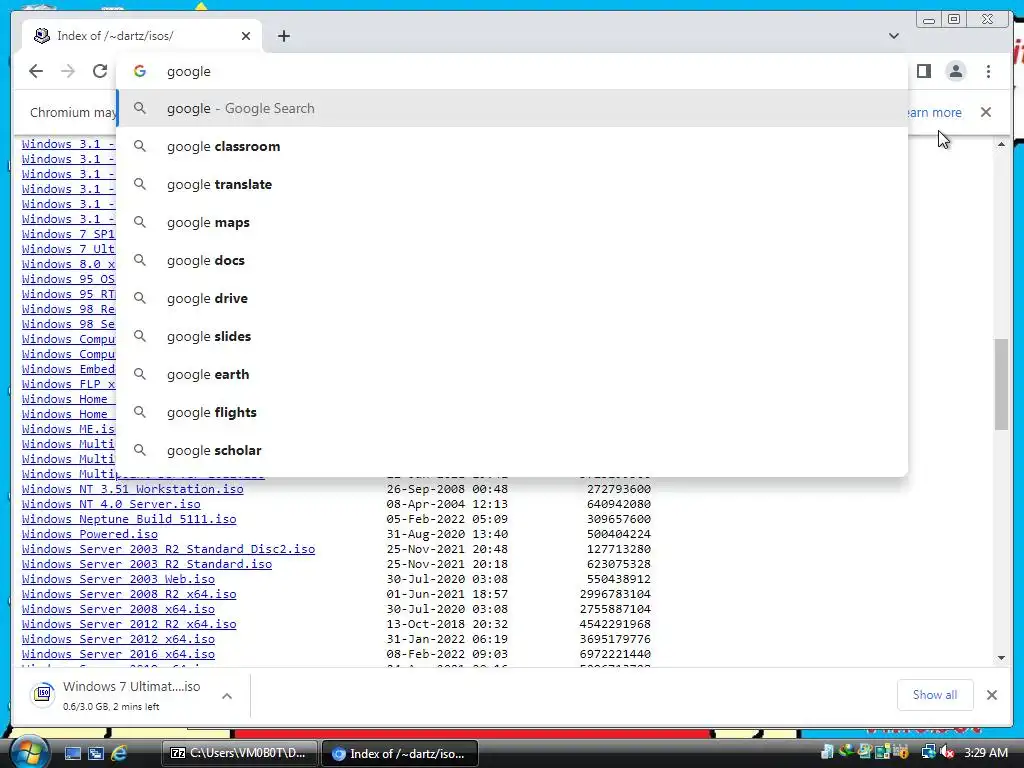Pick the google slides suggestion
This screenshot has width=1024, height=768.
point(512,336)
